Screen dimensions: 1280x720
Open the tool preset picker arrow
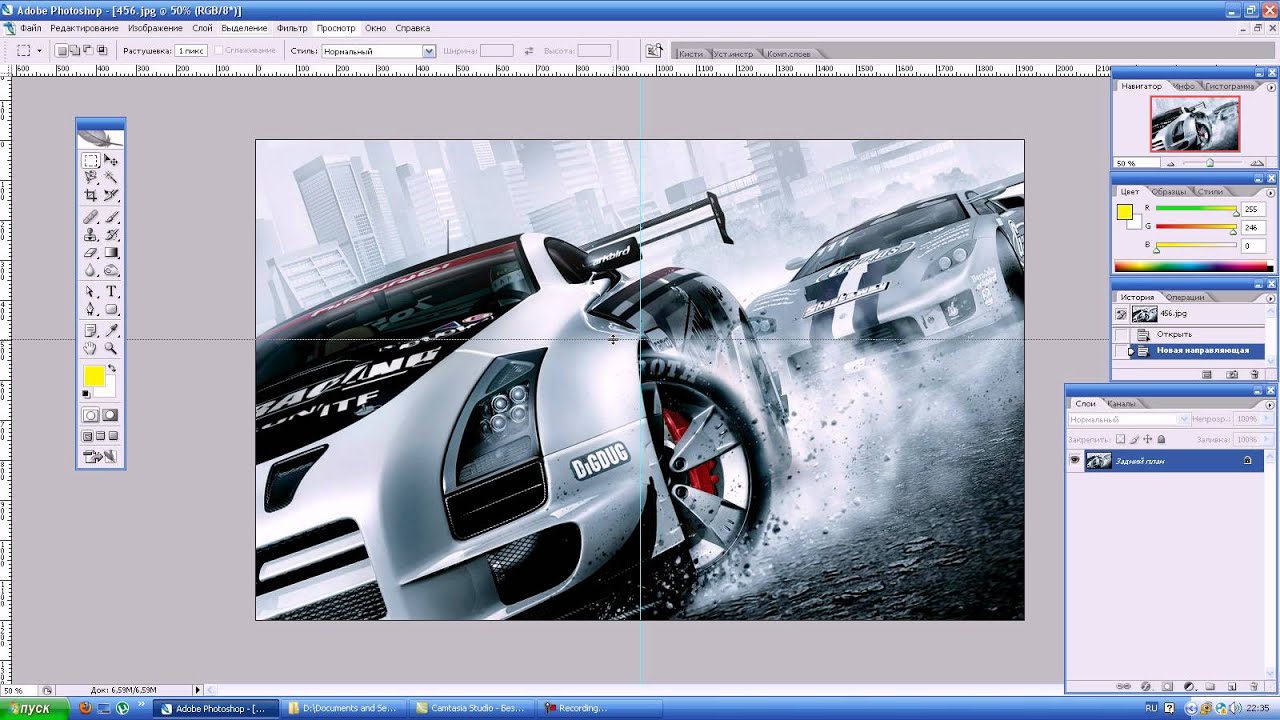pos(39,50)
